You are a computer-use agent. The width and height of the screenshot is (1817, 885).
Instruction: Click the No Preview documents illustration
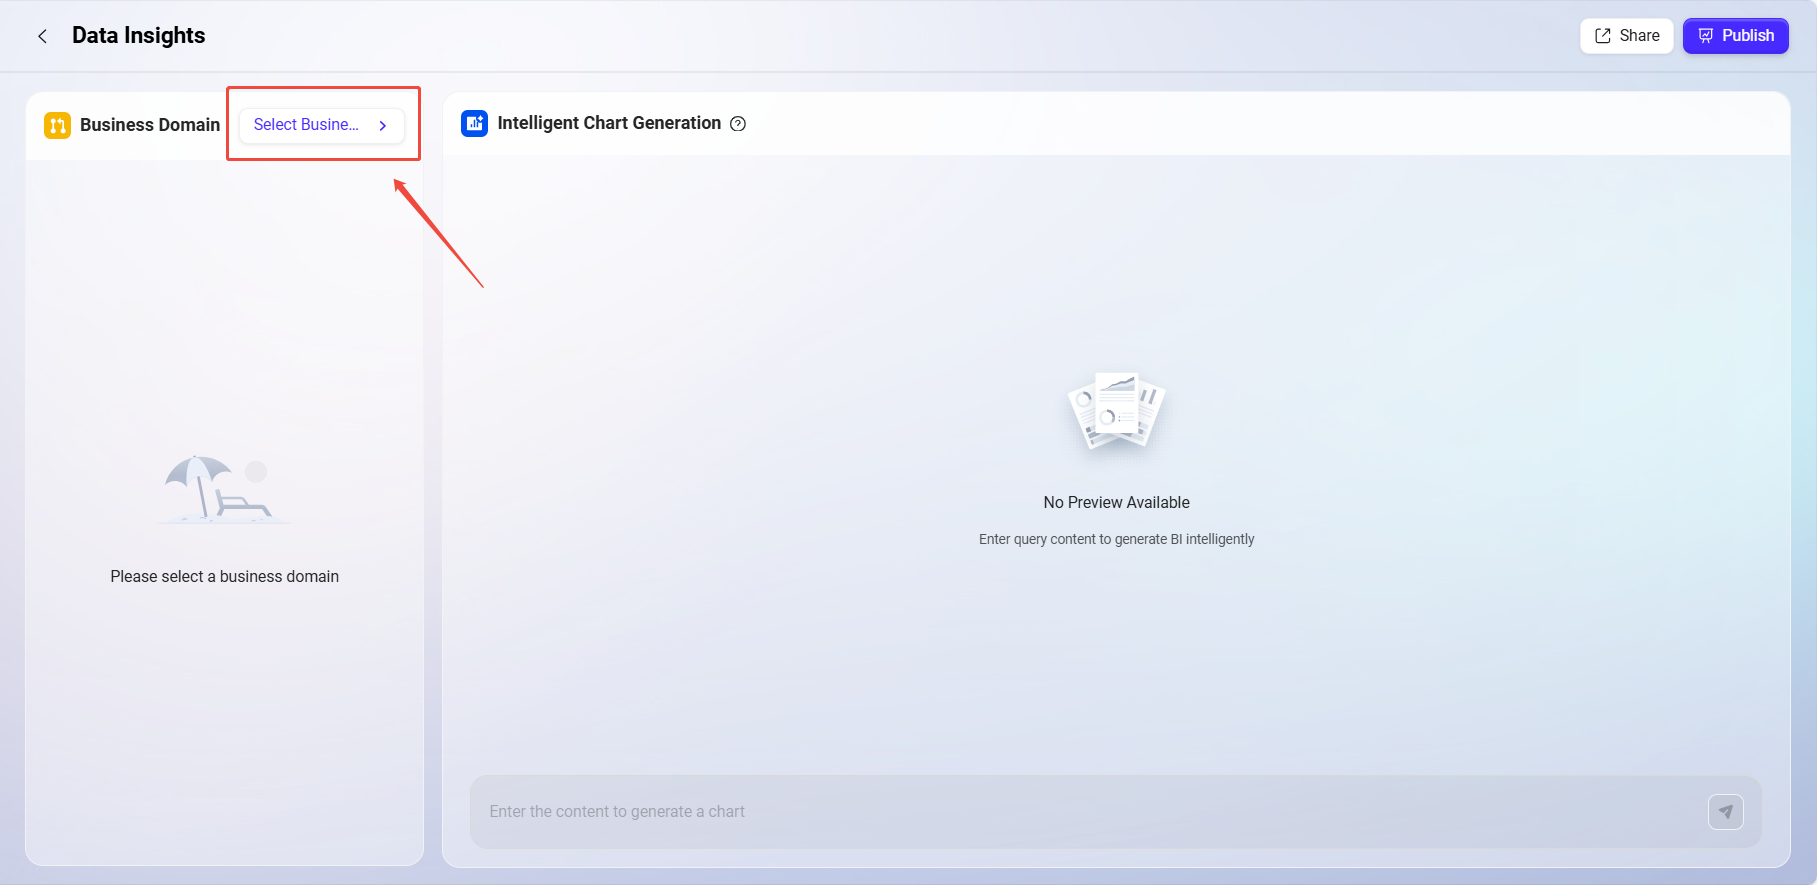click(1116, 411)
